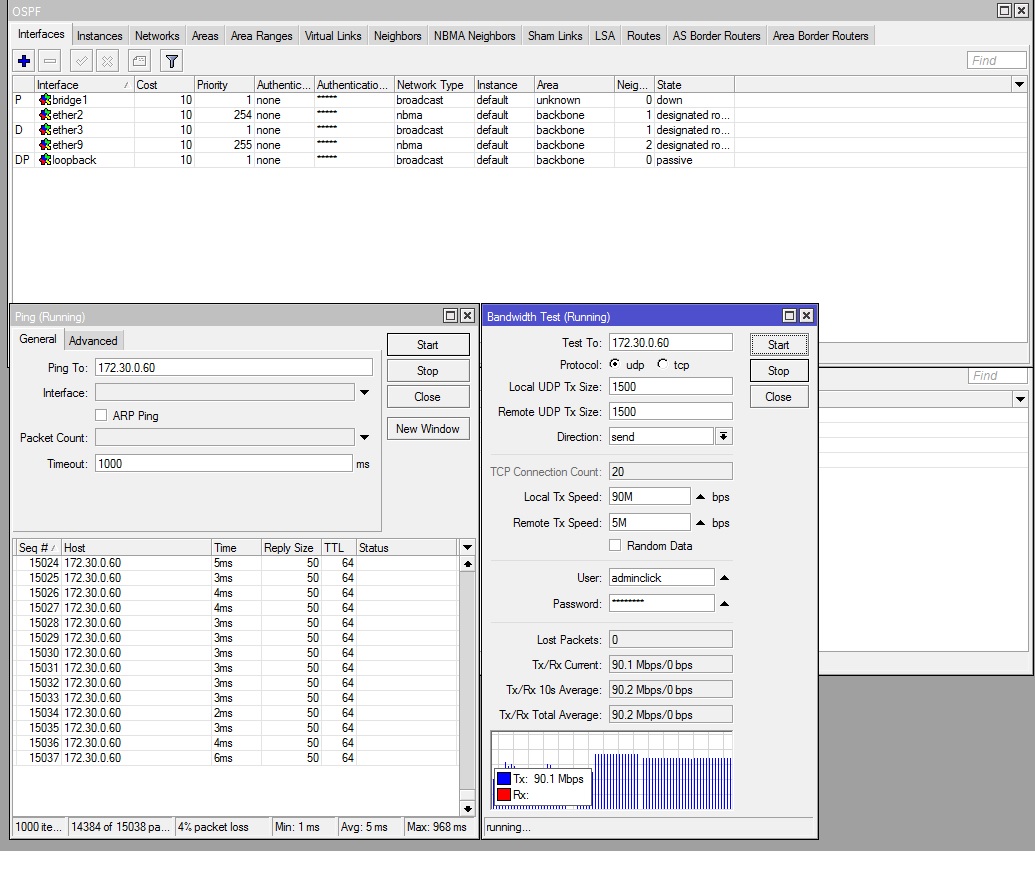Check the Random Data checkbox

pyautogui.click(x=615, y=545)
